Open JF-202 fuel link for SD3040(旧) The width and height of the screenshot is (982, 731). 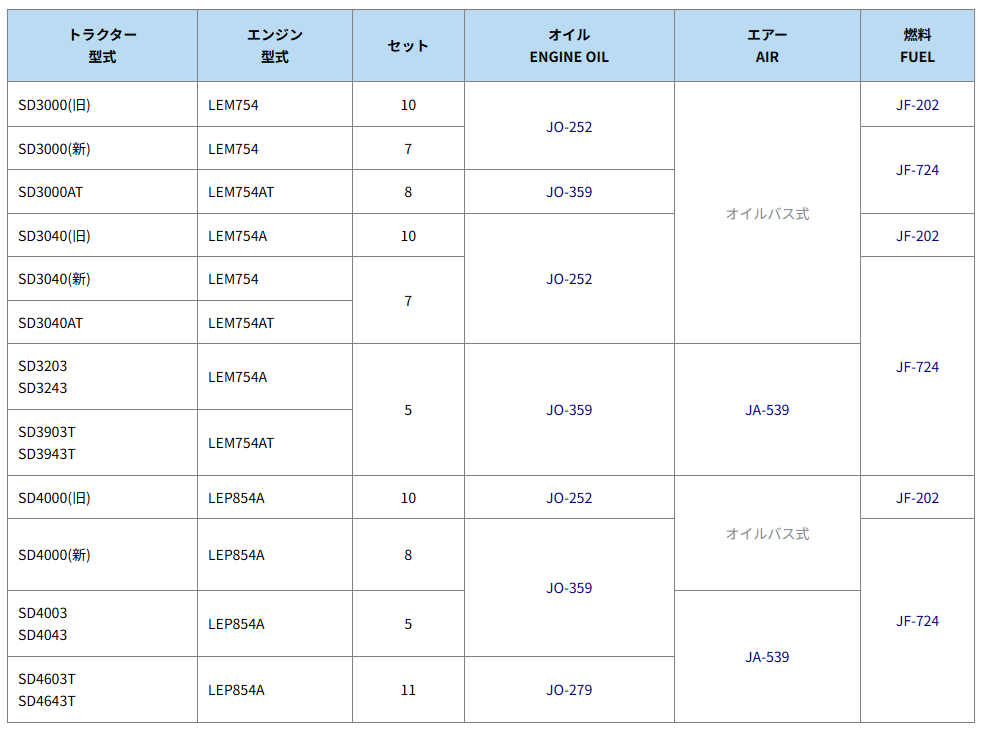pyautogui.click(x=917, y=236)
